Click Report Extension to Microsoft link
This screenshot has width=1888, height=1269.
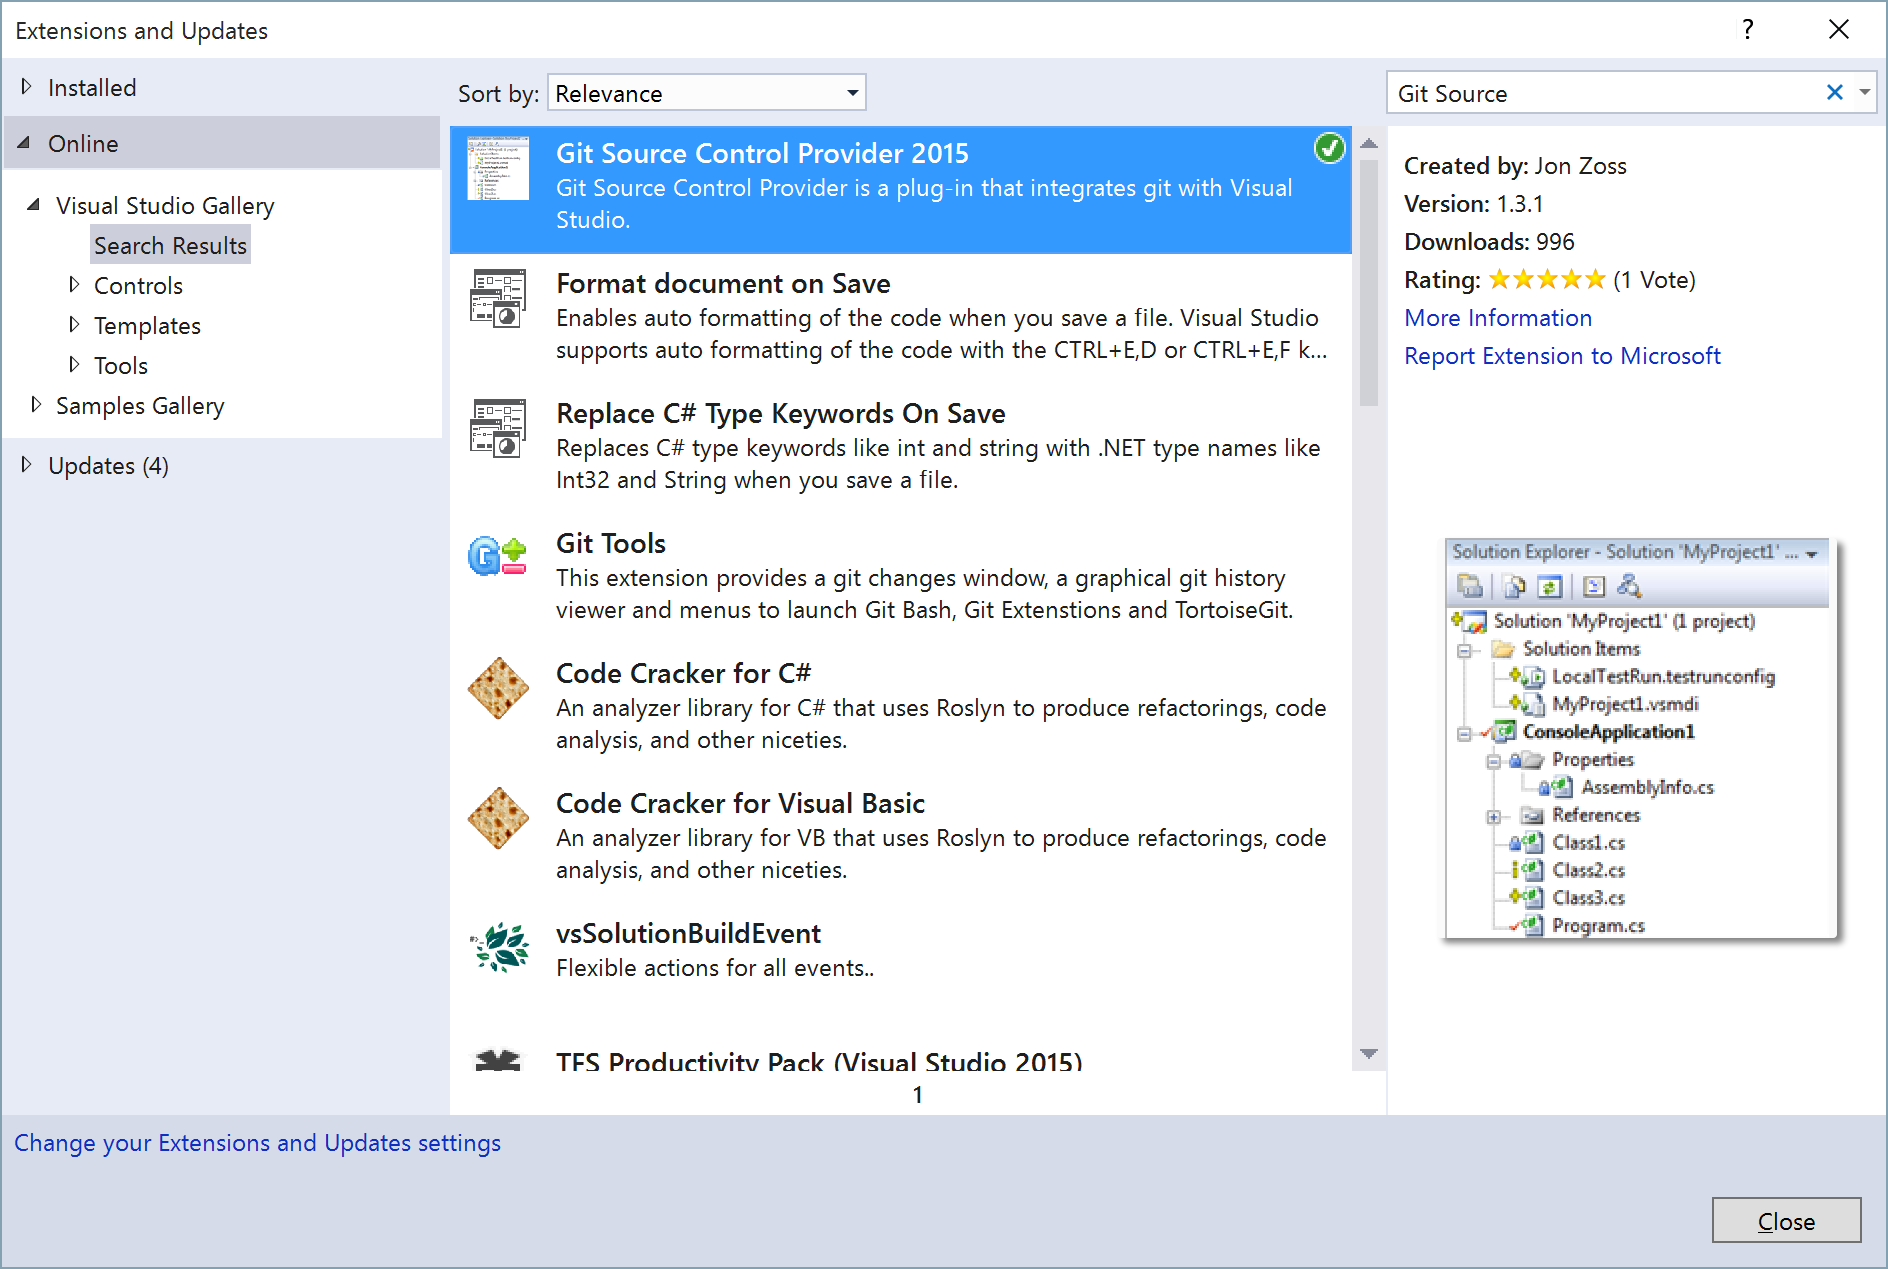(1561, 356)
